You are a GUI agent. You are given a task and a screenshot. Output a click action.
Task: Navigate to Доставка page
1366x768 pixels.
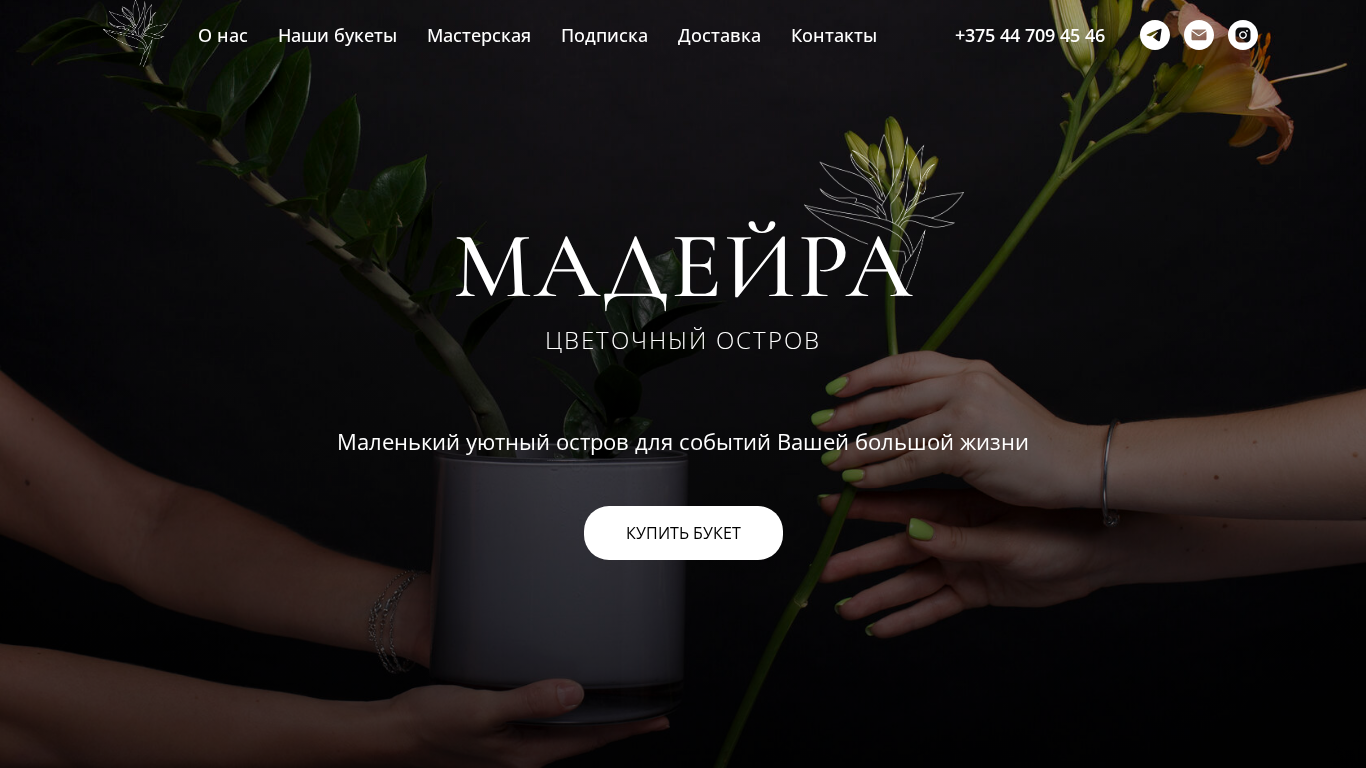point(719,36)
